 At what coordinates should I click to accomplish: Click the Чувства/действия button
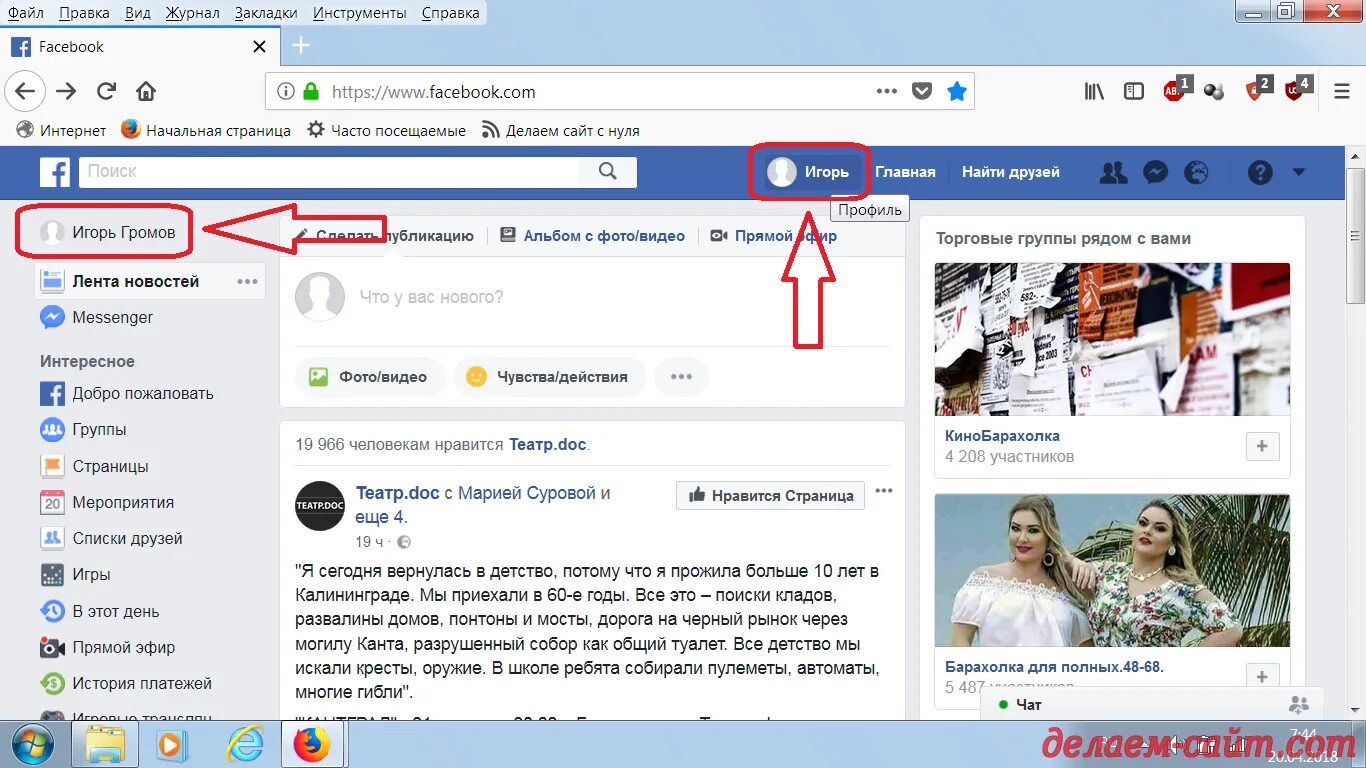coord(549,377)
